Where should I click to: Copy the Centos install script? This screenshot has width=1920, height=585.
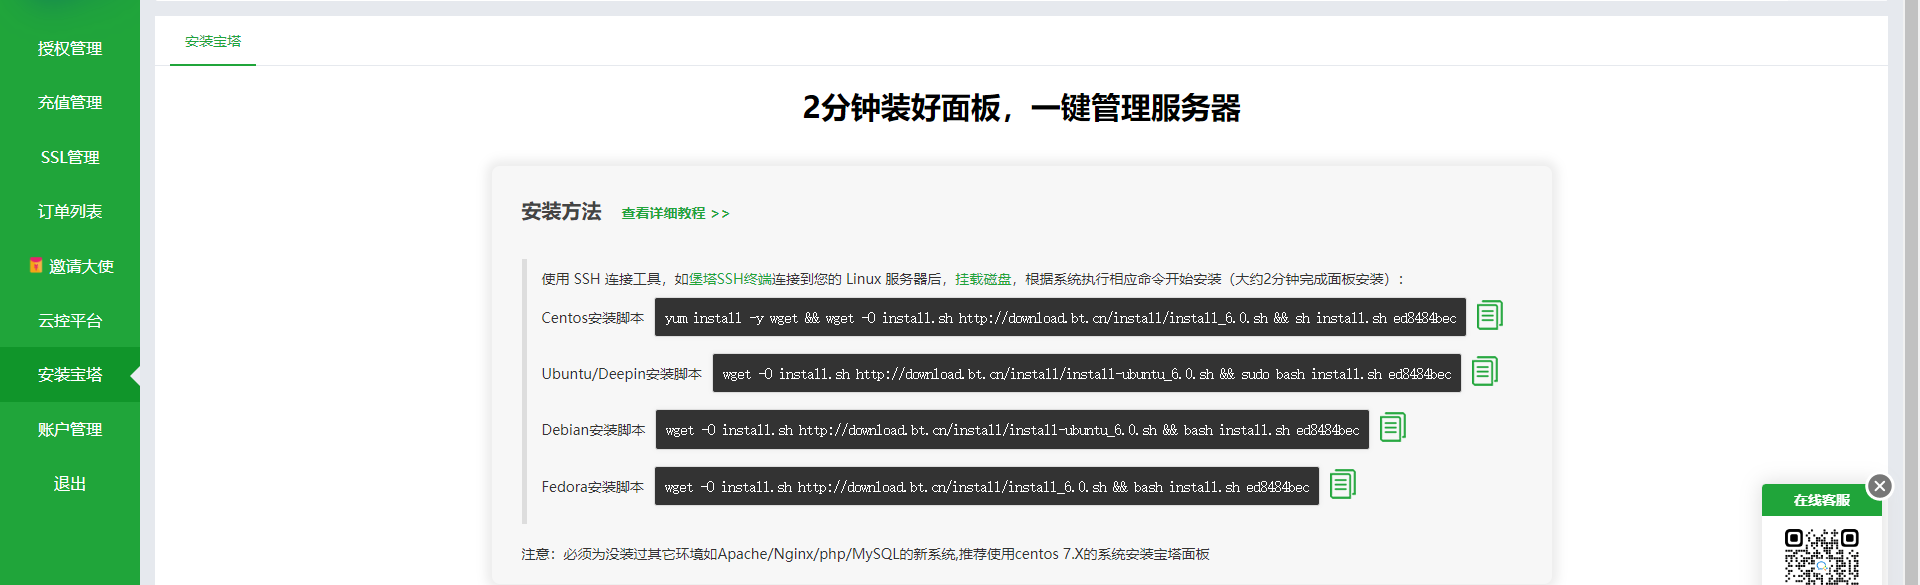(x=1490, y=315)
